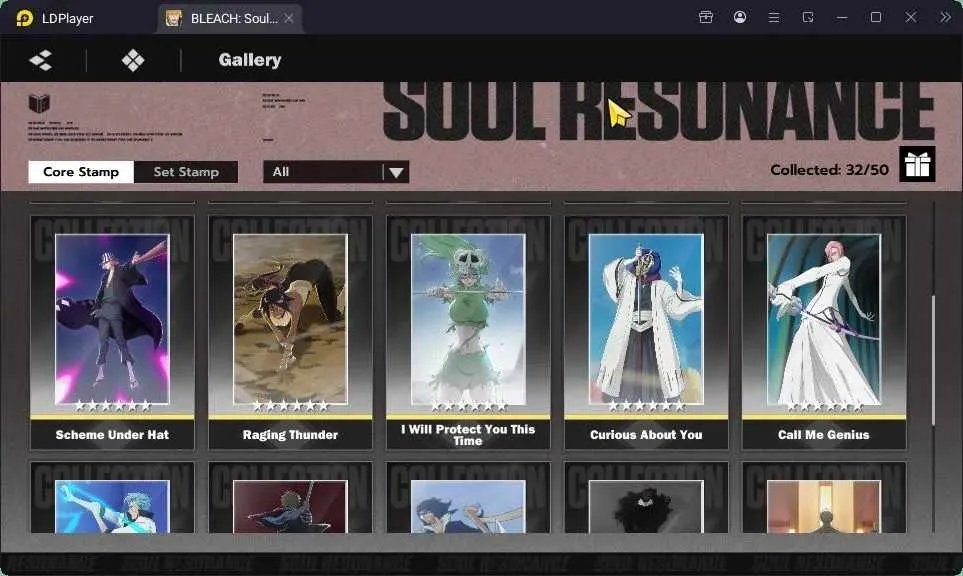The height and width of the screenshot is (576, 963).
Task: Click the Raging Thunder title label
Action: click(290, 435)
